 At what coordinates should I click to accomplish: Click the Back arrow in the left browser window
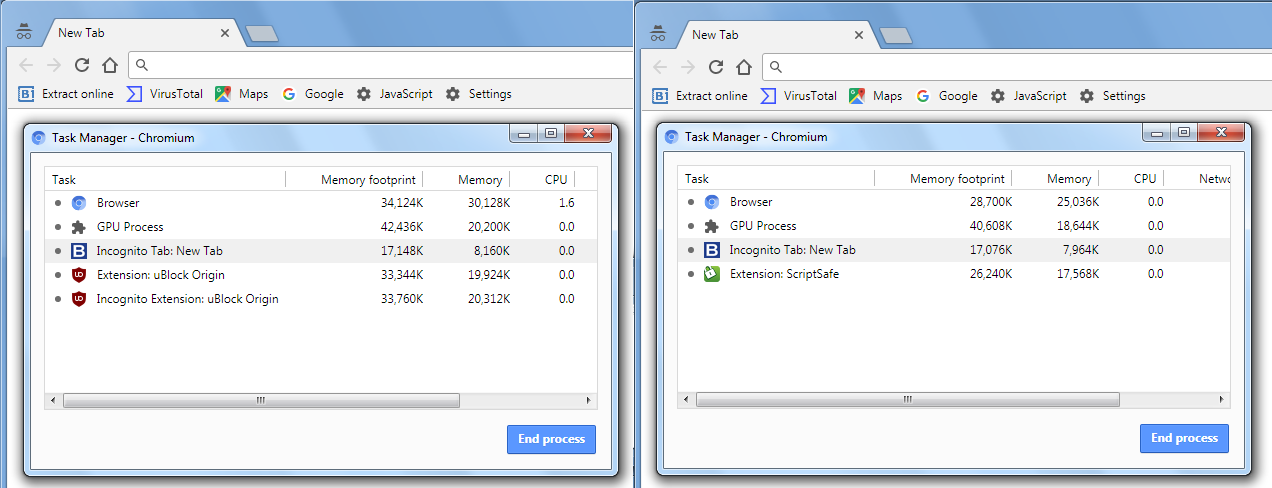click(26, 65)
